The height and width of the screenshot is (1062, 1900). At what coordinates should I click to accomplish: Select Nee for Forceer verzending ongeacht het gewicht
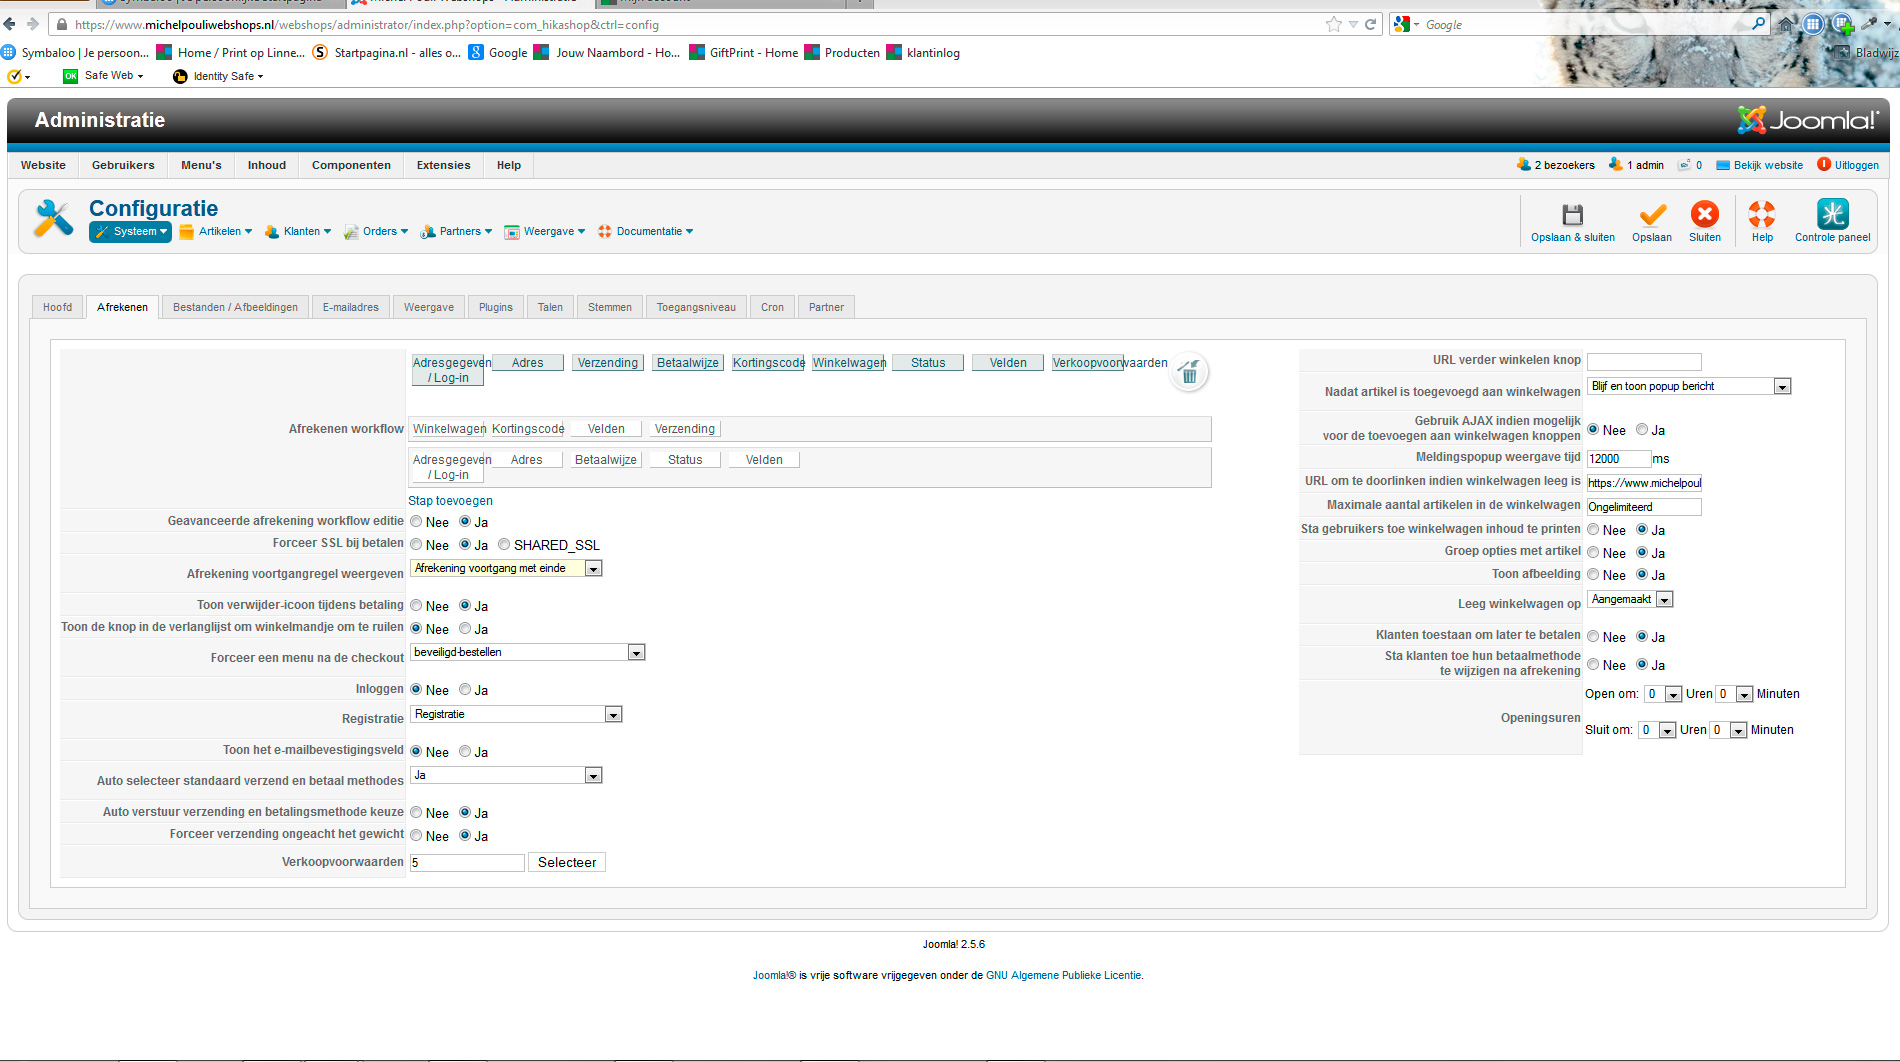pyautogui.click(x=416, y=835)
